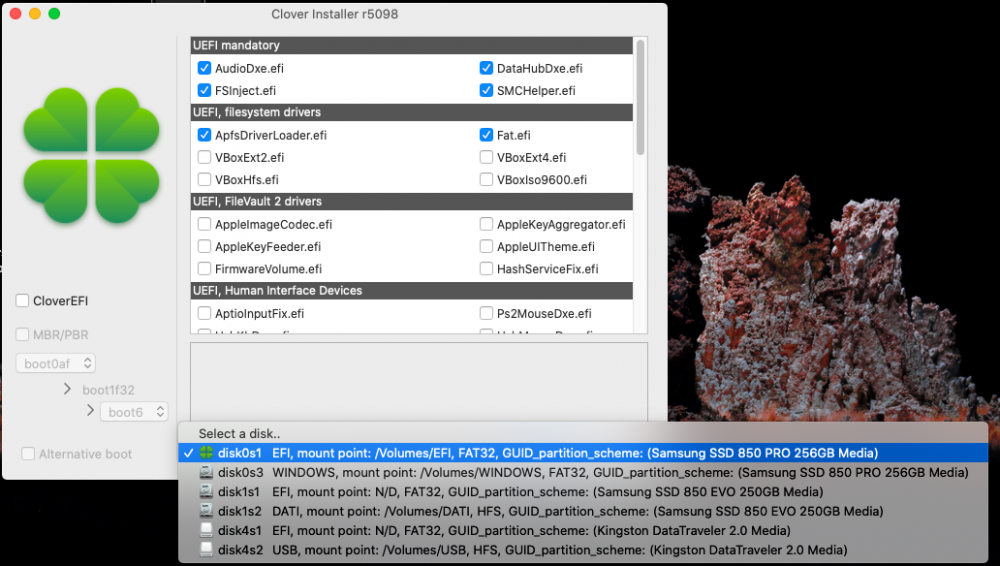
Task: Select disk0s3 WINDOWS partition entry
Action: (584, 473)
